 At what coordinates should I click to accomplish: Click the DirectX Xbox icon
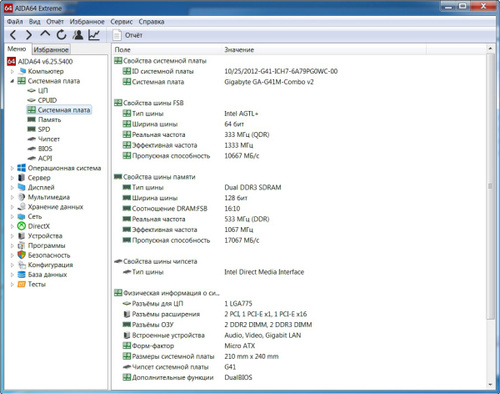[21, 226]
